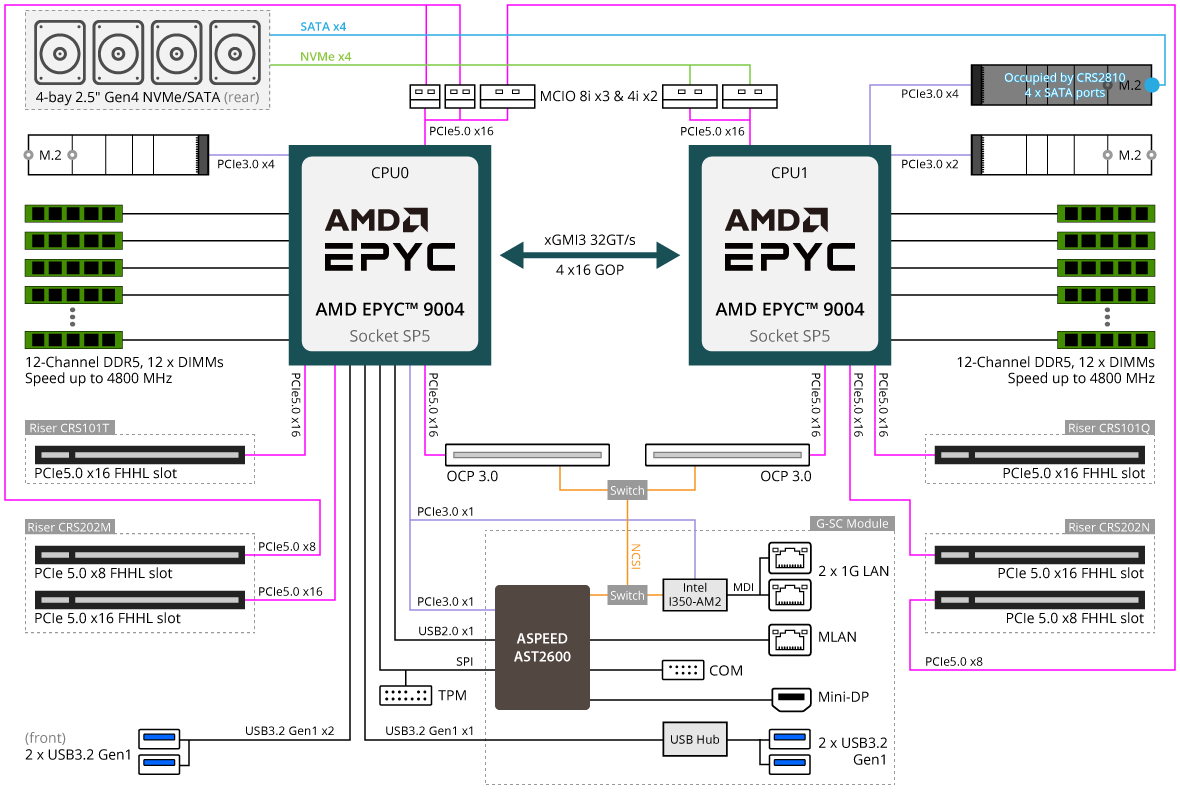Click the xGMI3 double-headed arrow between CPUs
Image resolution: width=1180 pixels, height=800 pixels.
(x=589, y=254)
